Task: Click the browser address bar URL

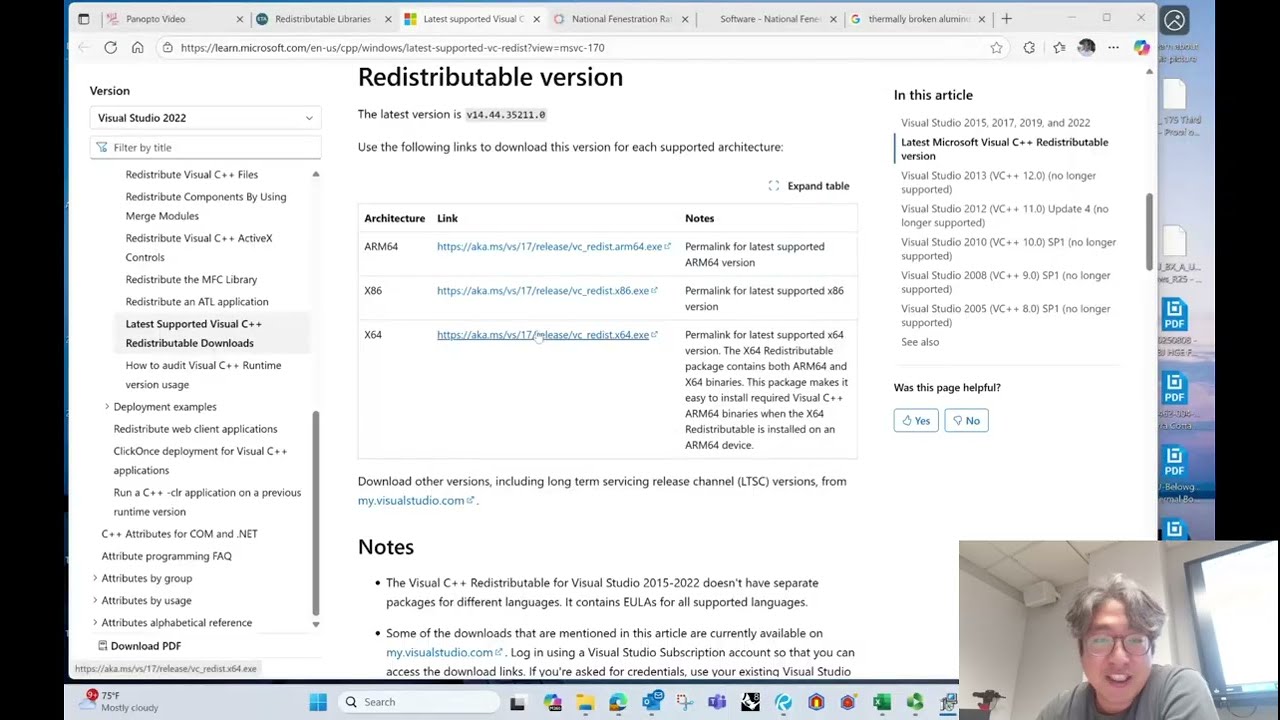Action: tap(392, 48)
